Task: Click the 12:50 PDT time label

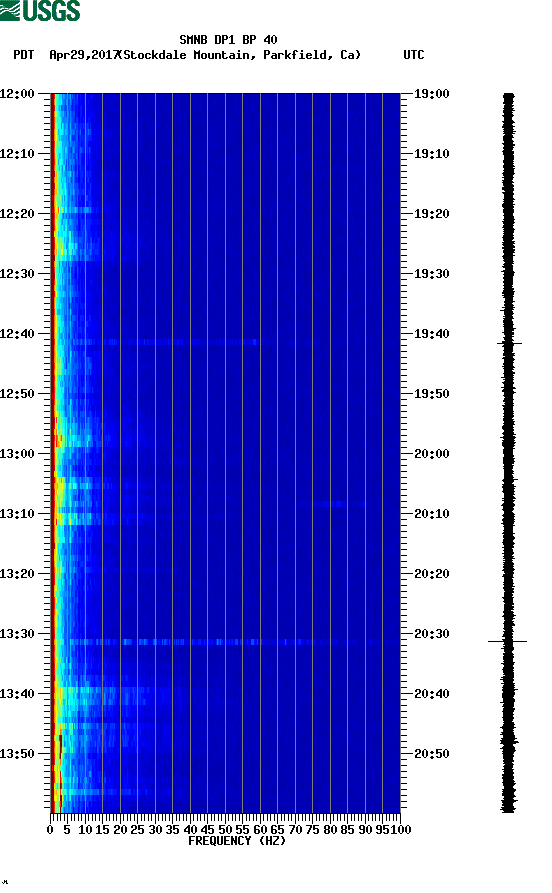Action: pos(18,394)
